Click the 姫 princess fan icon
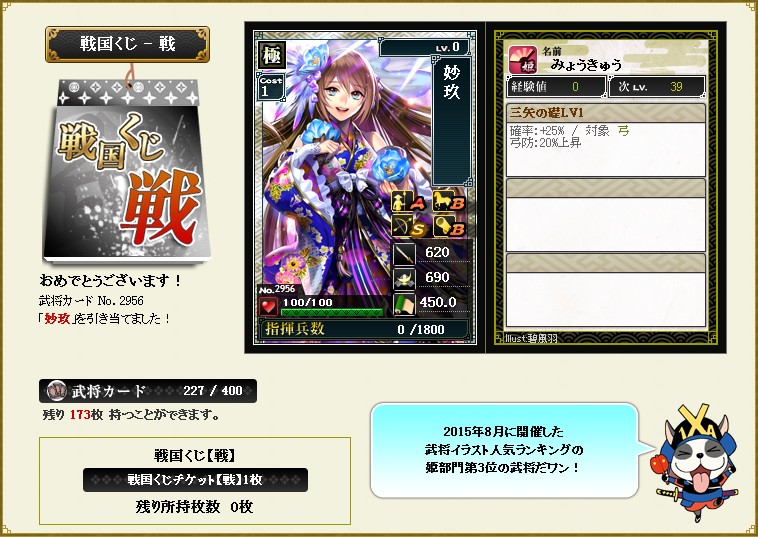This screenshot has width=758, height=537. coord(523,59)
